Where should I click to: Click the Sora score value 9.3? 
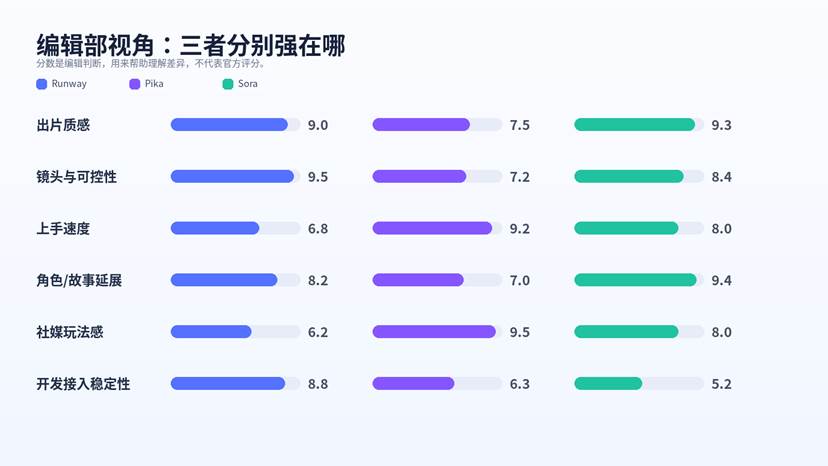(x=721, y=125)
